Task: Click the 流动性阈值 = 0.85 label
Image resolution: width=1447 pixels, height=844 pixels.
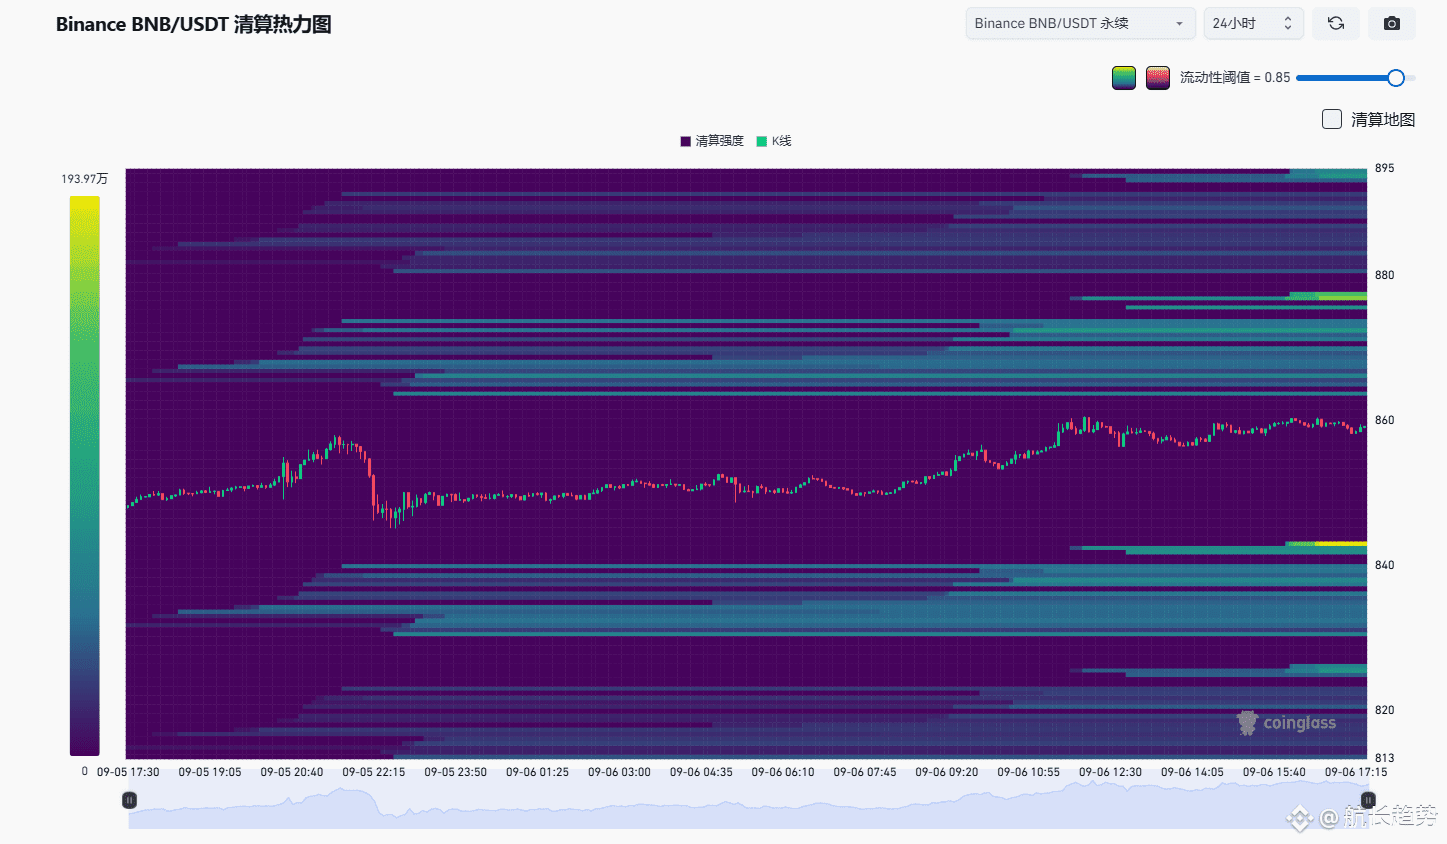Action: pos(1235,78)
